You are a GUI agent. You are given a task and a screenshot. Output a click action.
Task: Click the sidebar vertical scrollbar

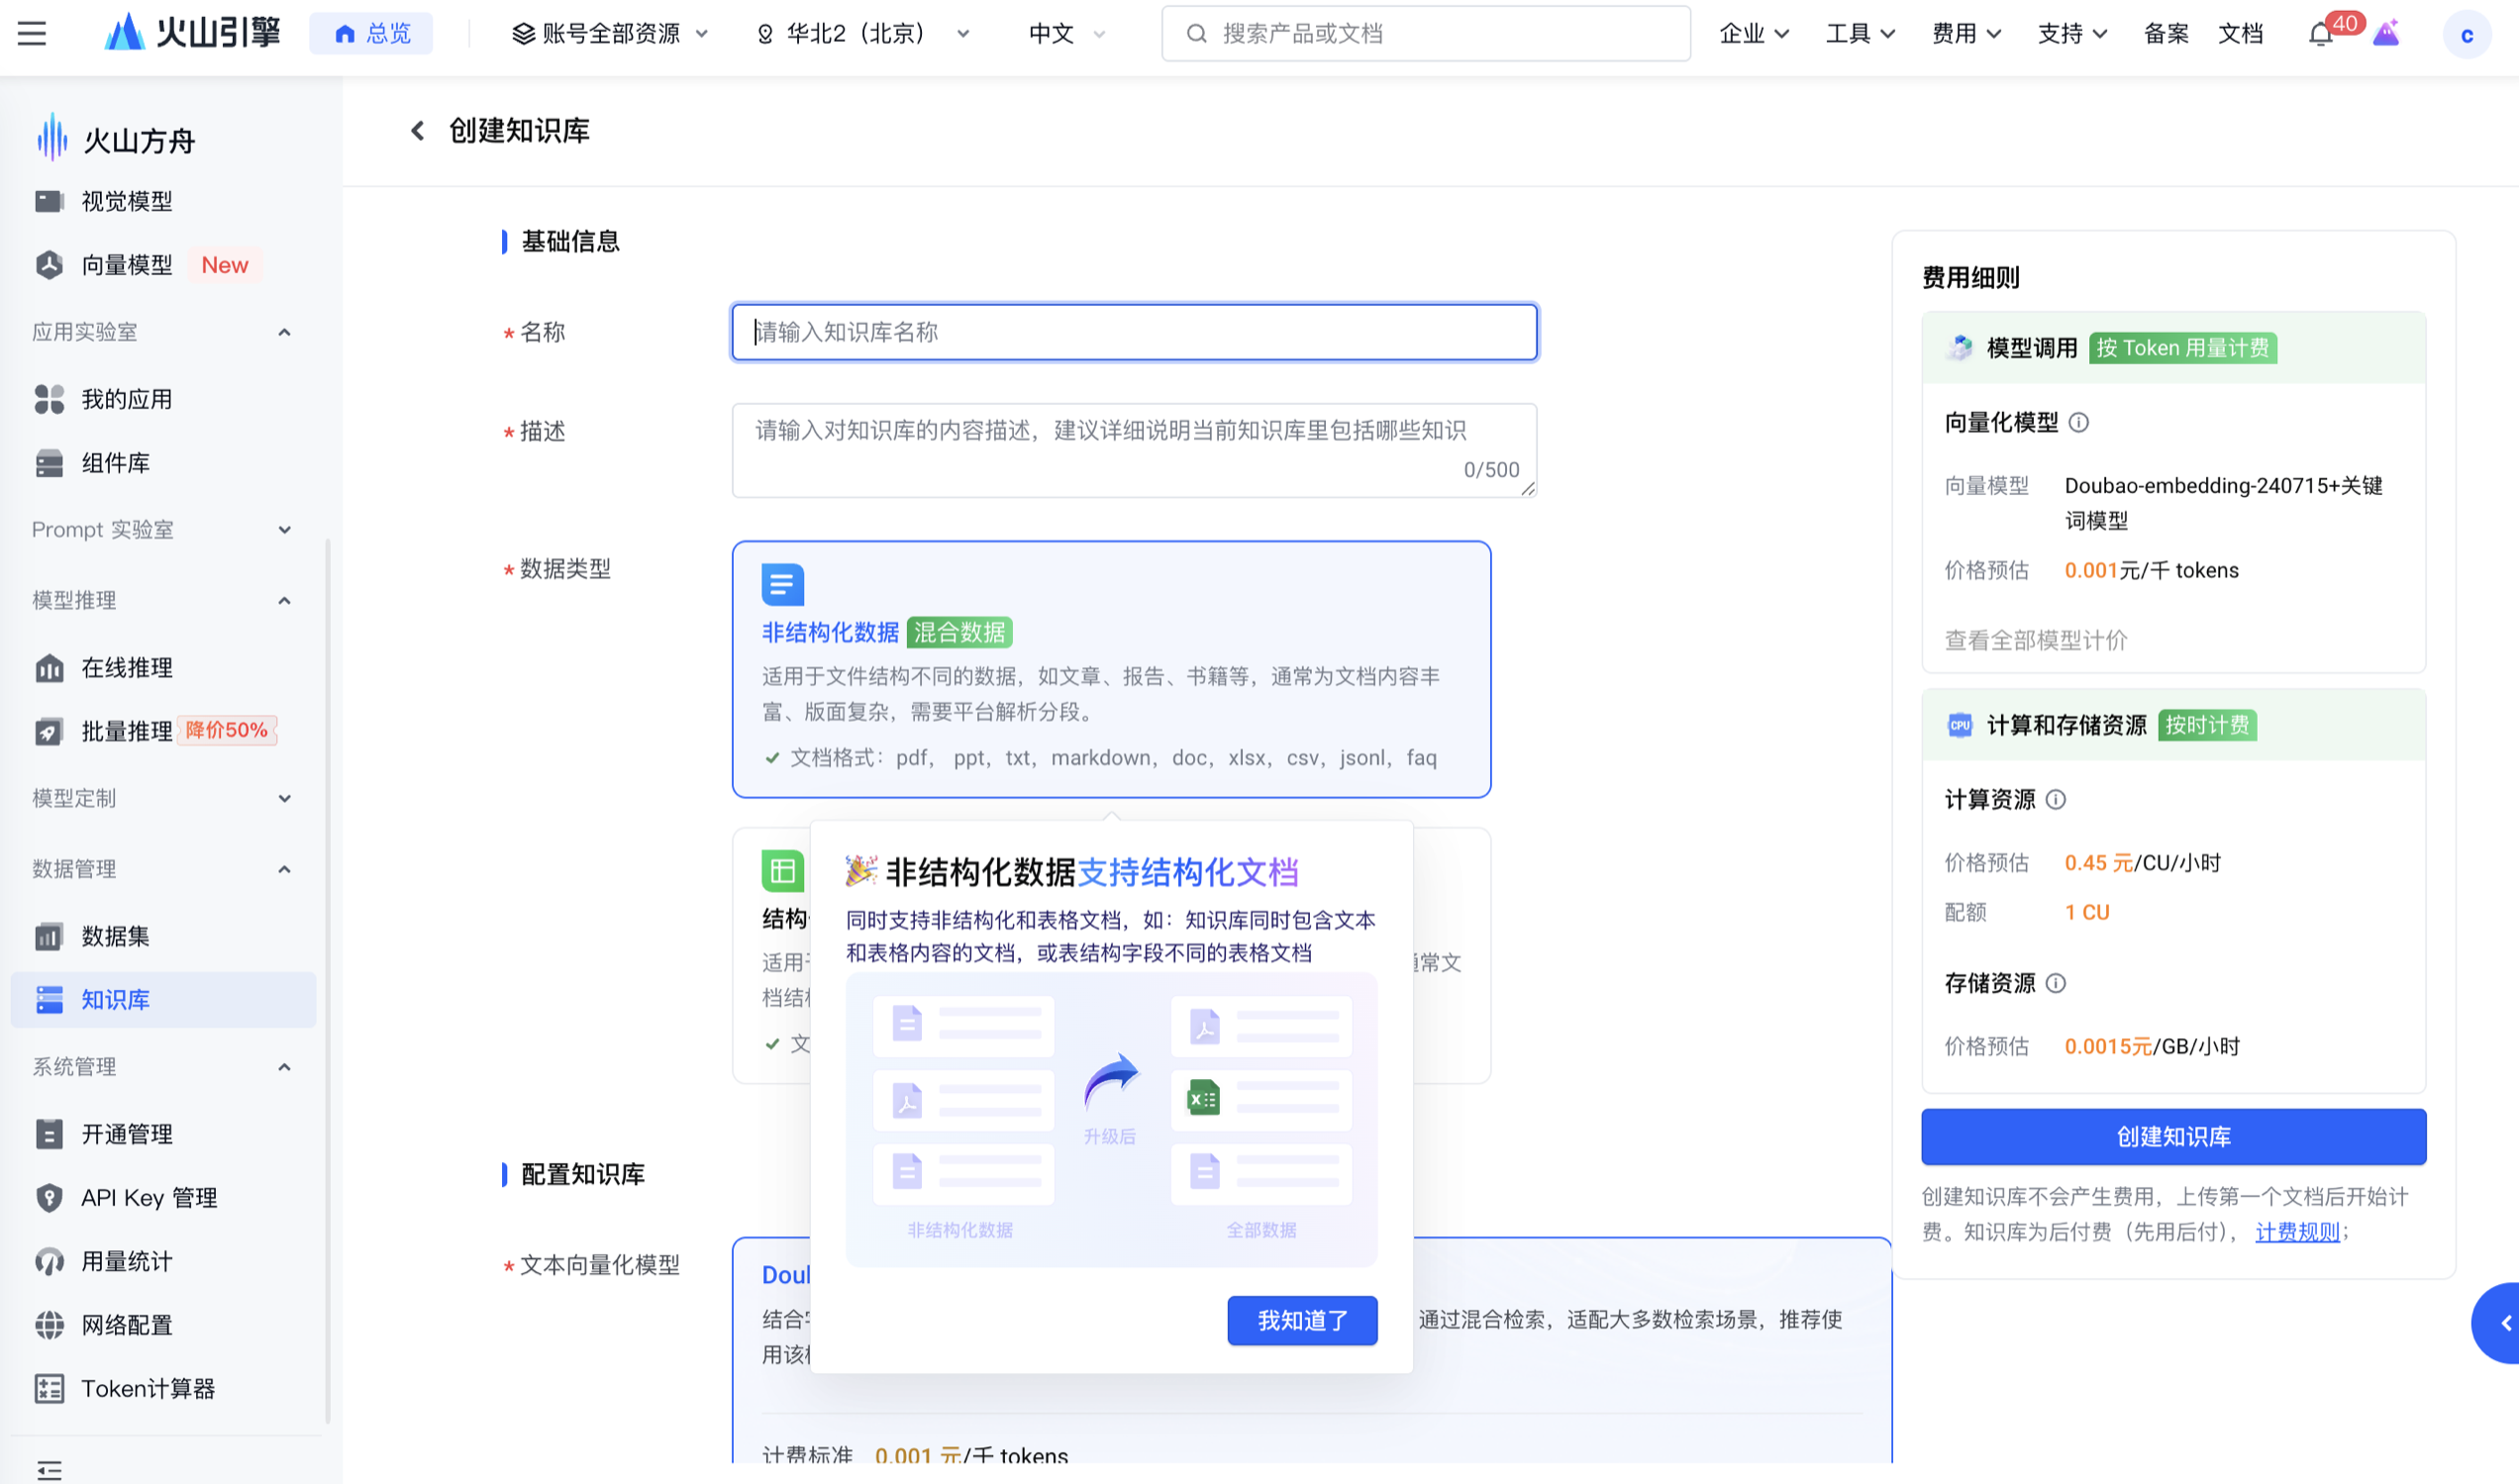click(x=327, y=980)
